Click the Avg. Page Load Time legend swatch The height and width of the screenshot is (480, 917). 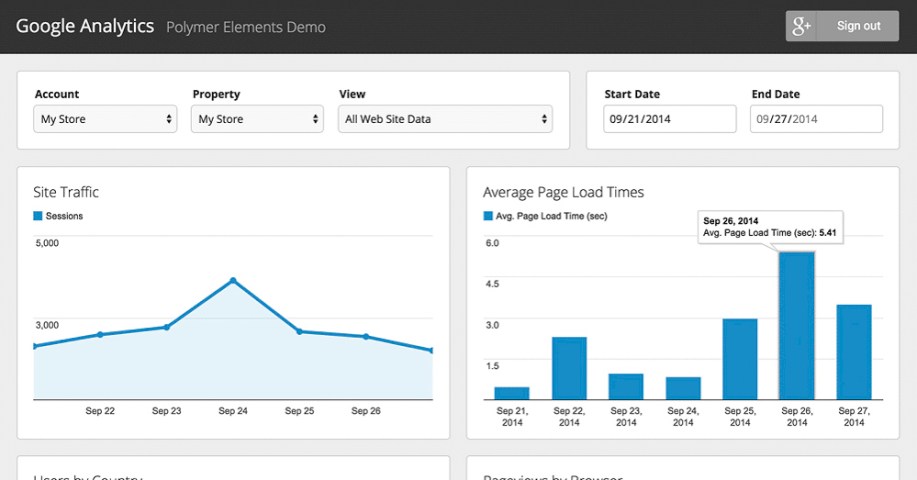point(488,216)
